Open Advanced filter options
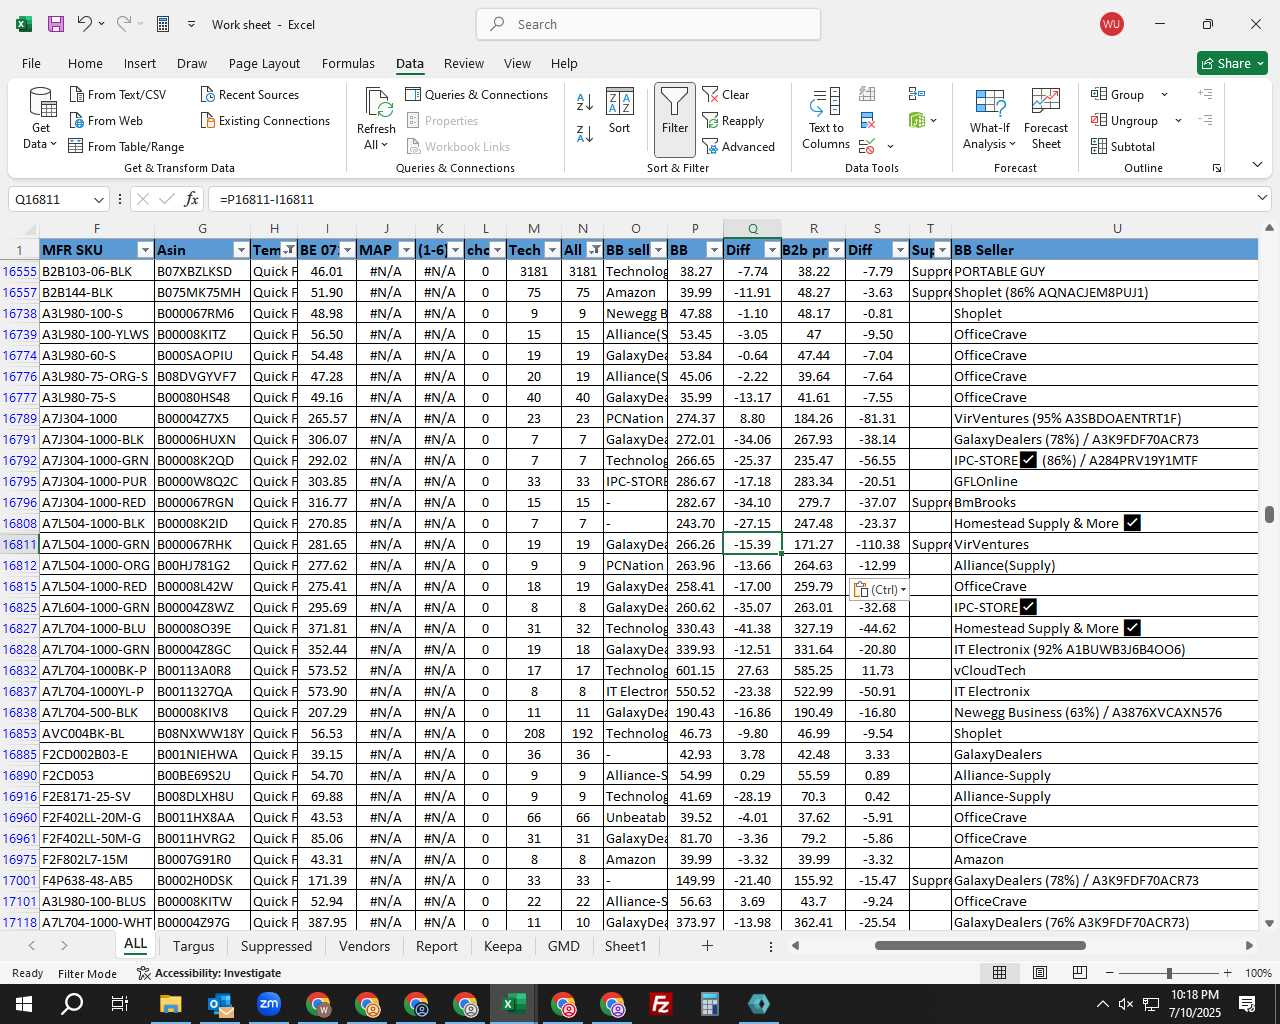This screenshot has height=1024, width=1280. pos(739,146)
